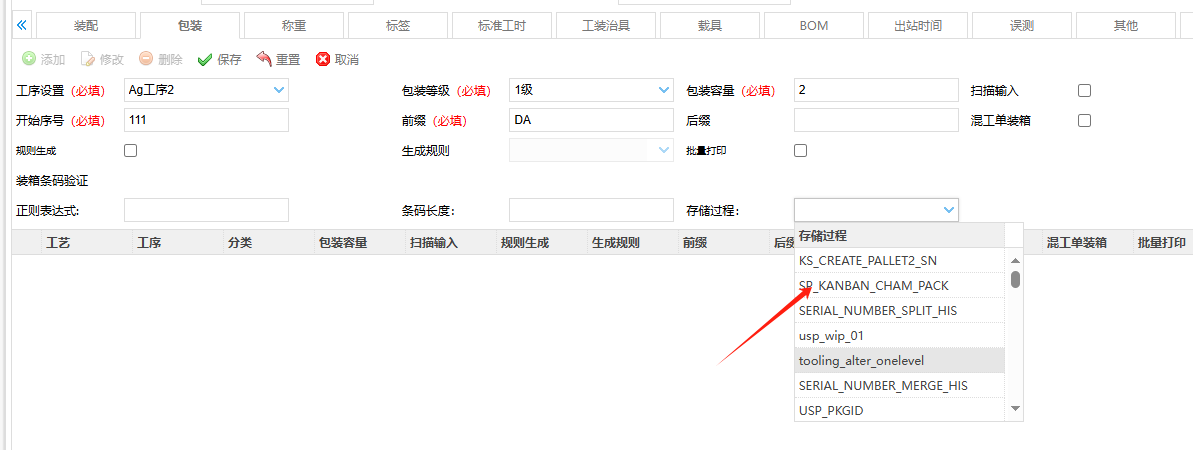The height and width of the screenshot is (450, 1193).
Task: Enable the 扫描输入 checkbox
Action: pyautogui.click(x=1084, y=91)
